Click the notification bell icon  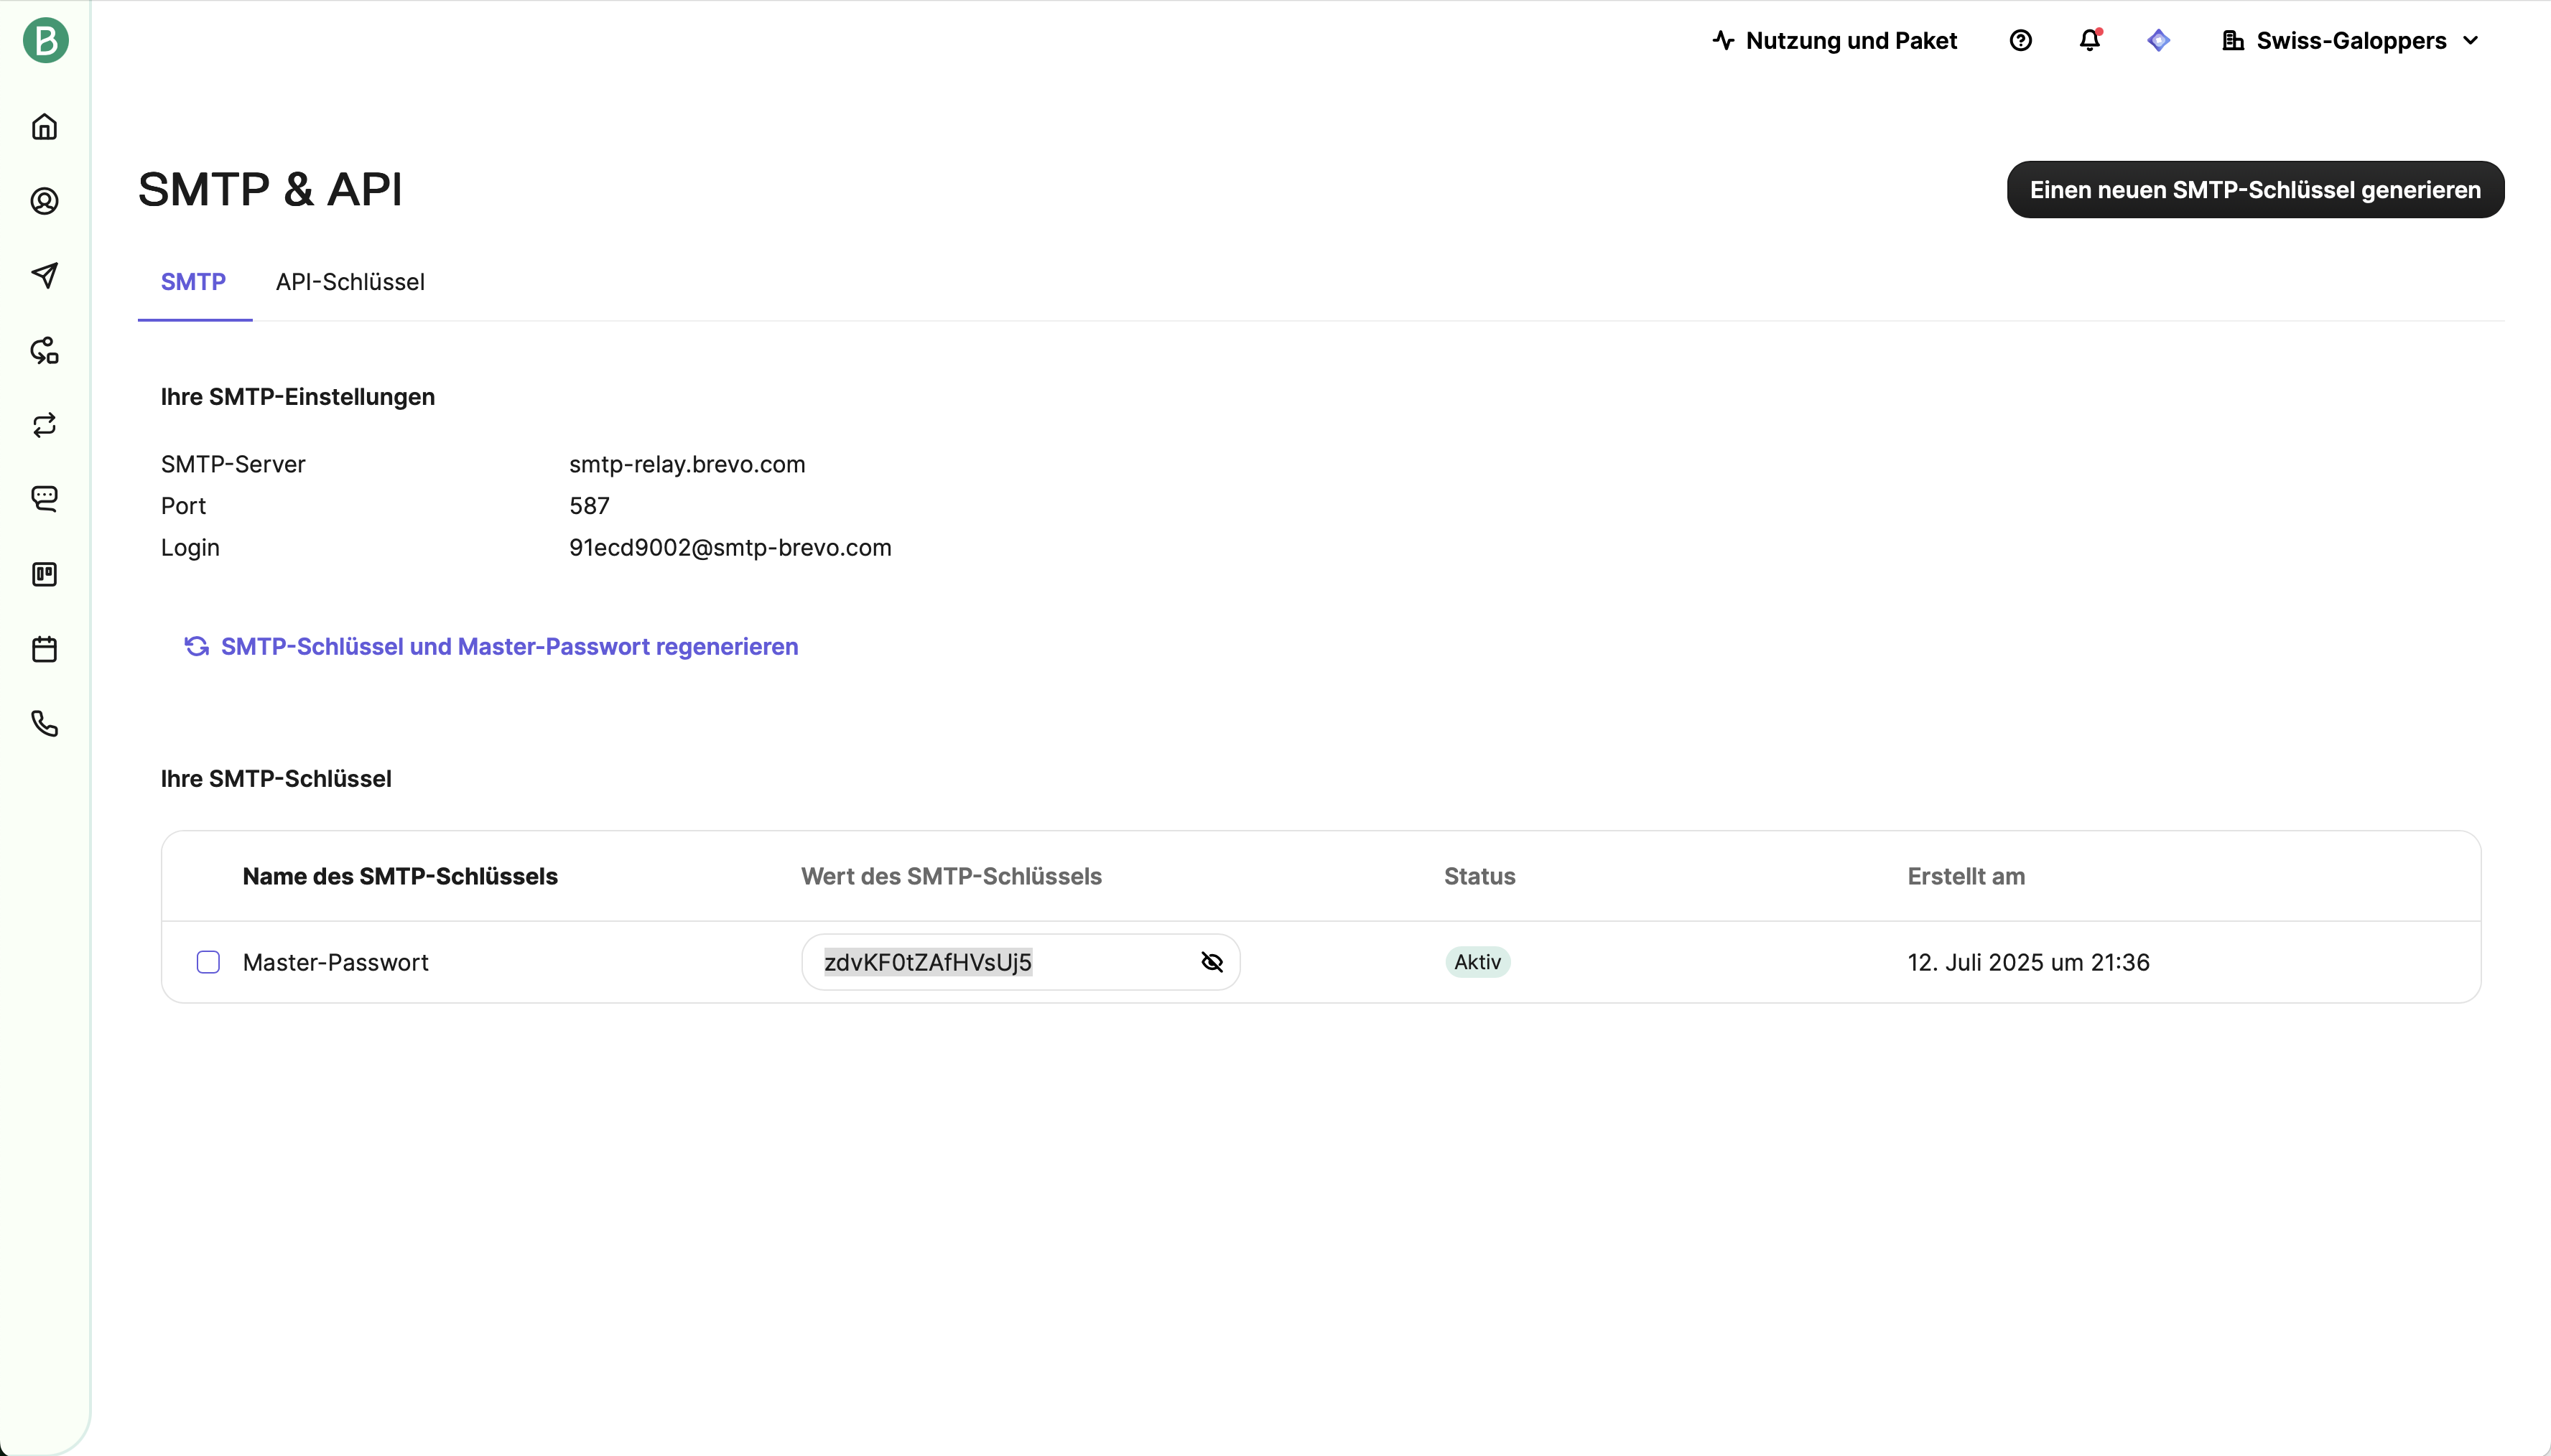(x=2089, y=41)
